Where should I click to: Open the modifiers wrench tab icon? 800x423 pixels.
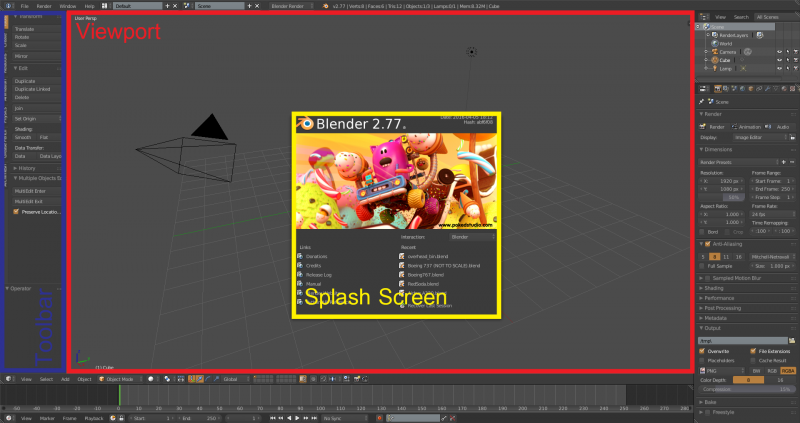click(x=767, y=88)
